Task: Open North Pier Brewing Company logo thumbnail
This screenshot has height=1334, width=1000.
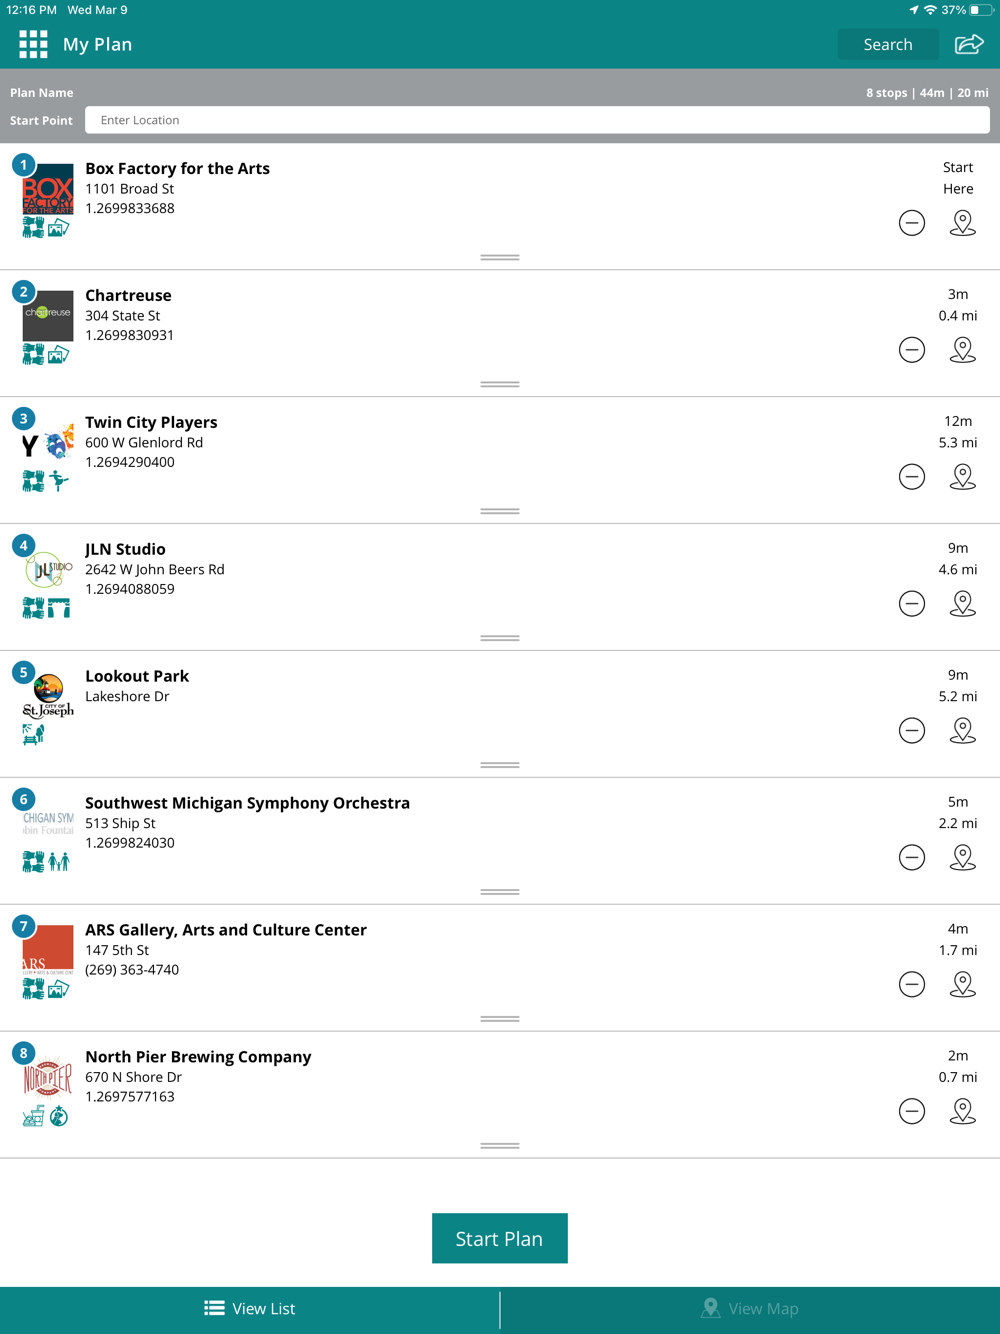Action: [48, 1079]
